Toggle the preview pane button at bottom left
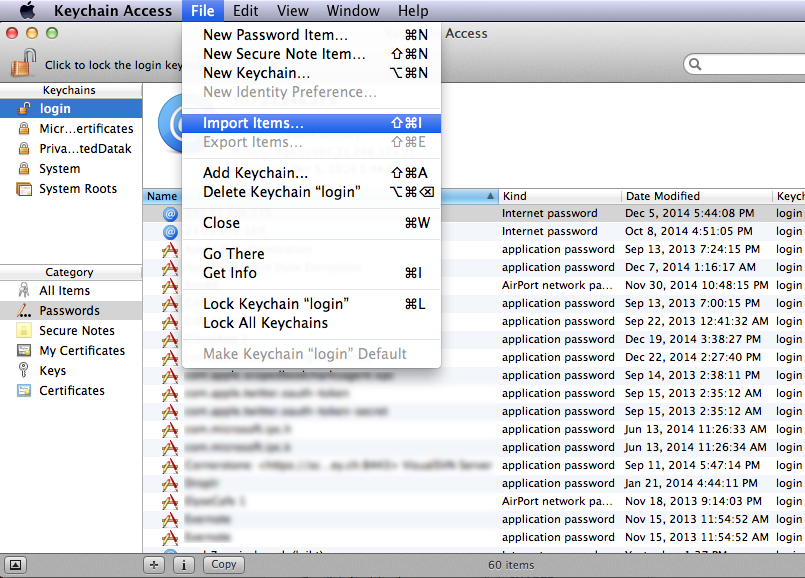This screenshot has height=578, width=805. (15, 565)
